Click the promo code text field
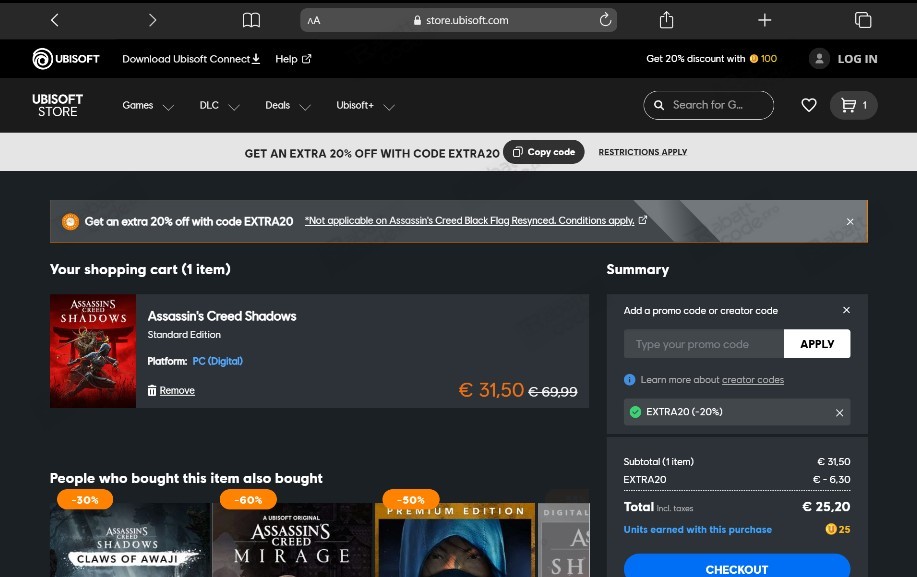The width and height of the screenshot is (917, 577). 704,344
